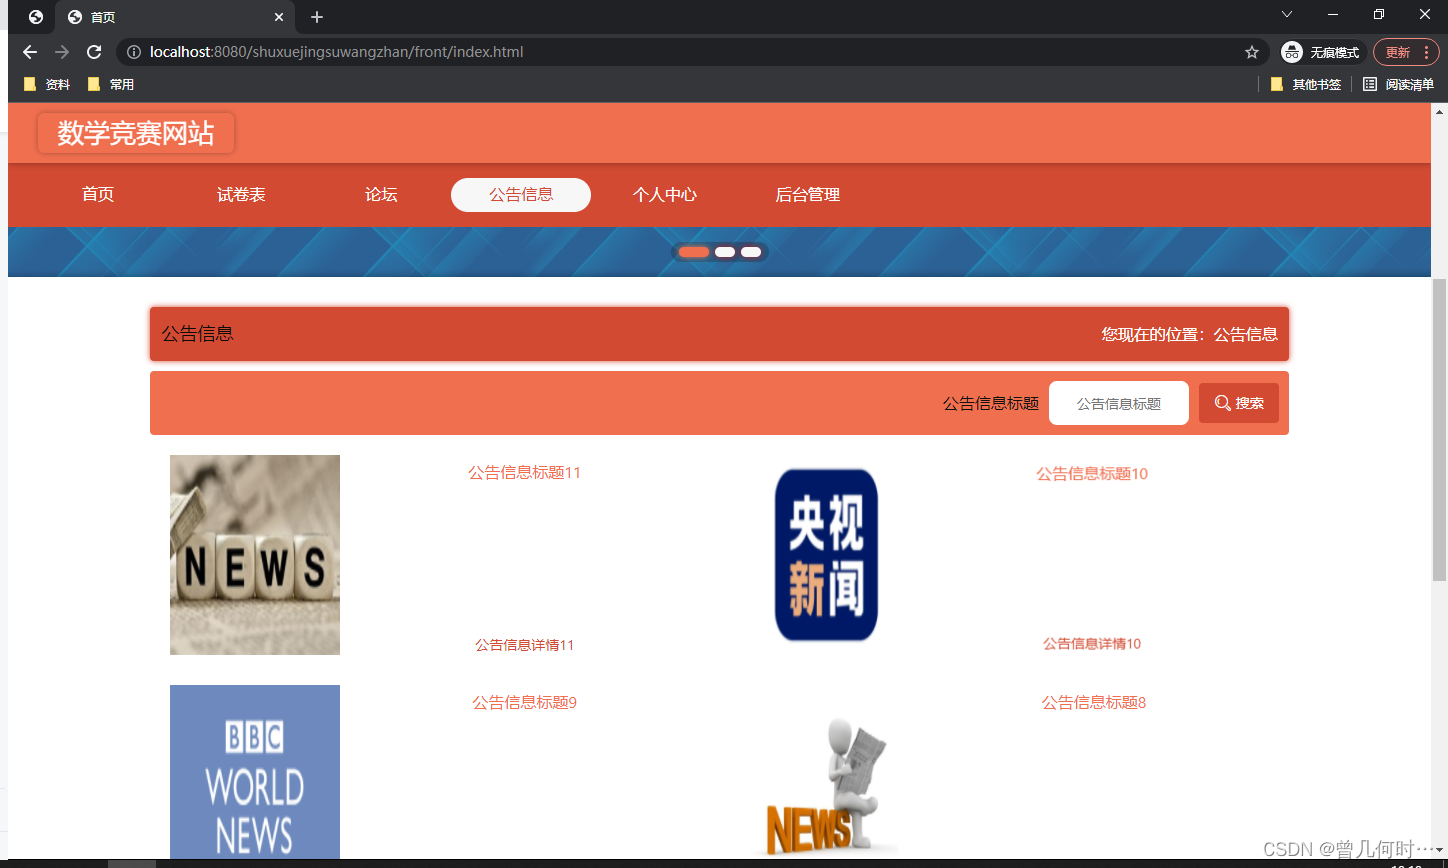Open the 后台管理 navigation item
Viewport: 1448px width, 868px height.
pyautogui.click(x=808, y=195)
